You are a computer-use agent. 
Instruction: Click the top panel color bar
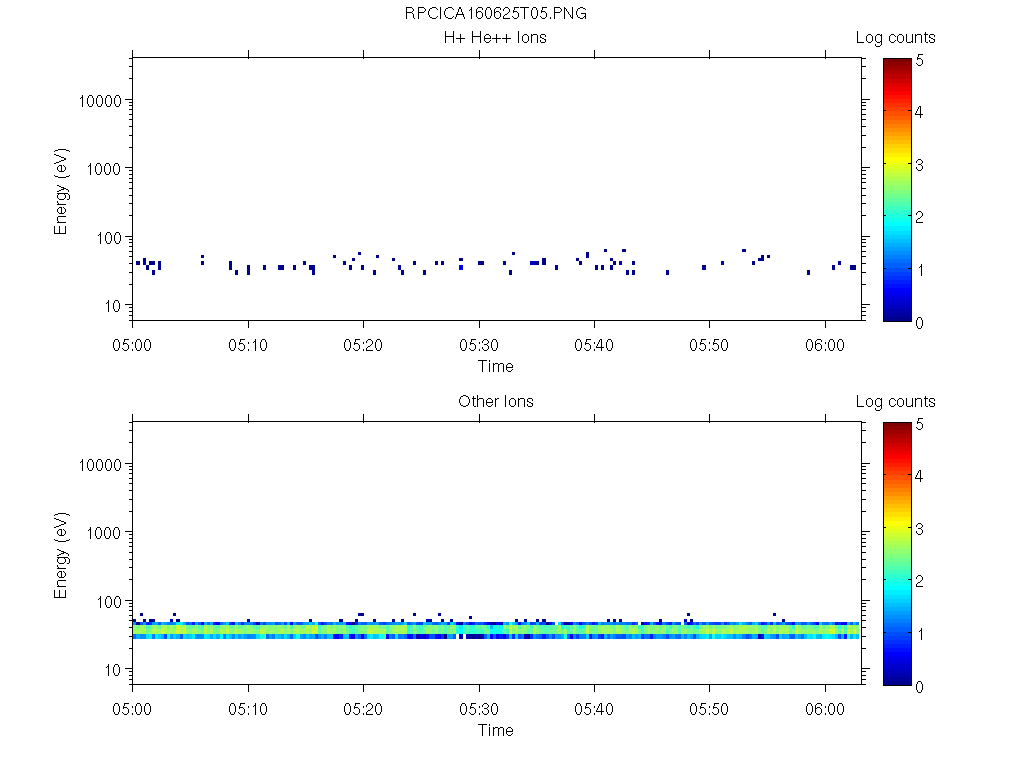pos(897,190)
